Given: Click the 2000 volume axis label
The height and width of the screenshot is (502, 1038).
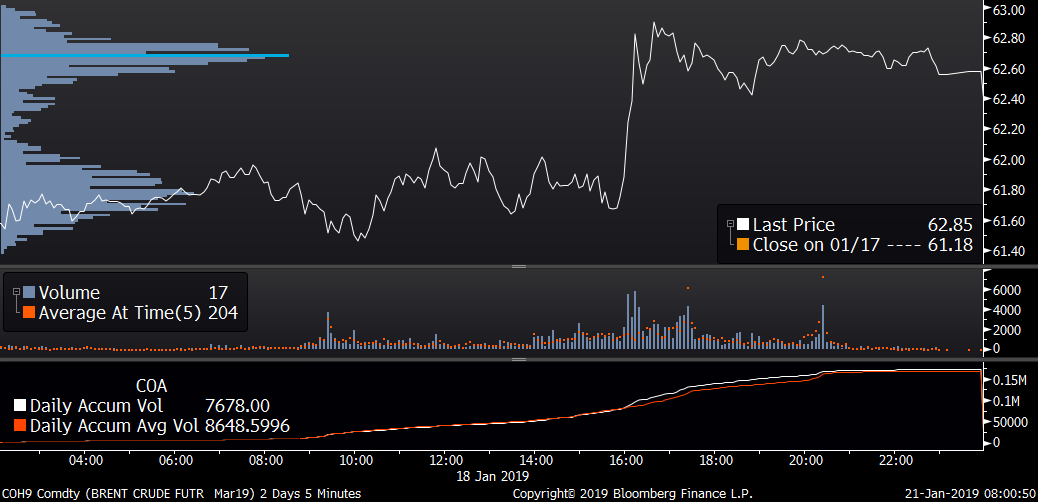Looking at the screenshot, I should point(1006,329).
